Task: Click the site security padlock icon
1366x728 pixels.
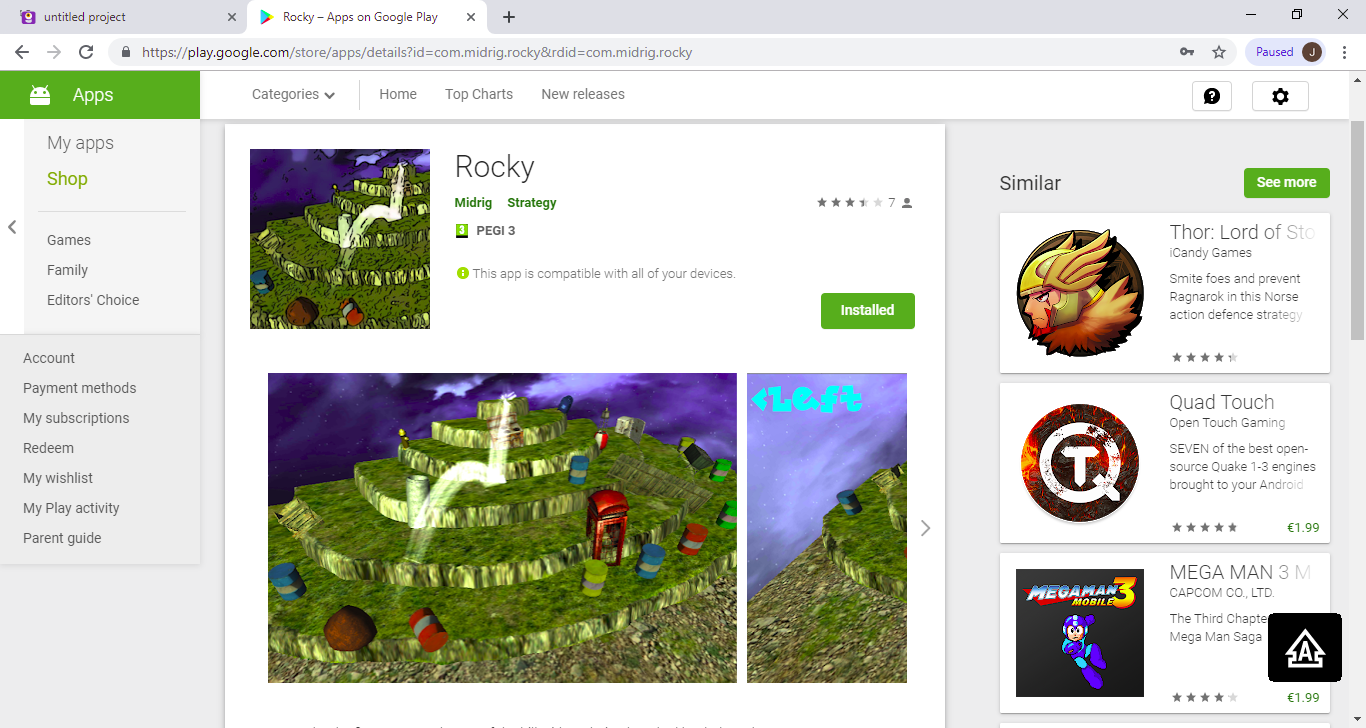Action: pos(126,52)
